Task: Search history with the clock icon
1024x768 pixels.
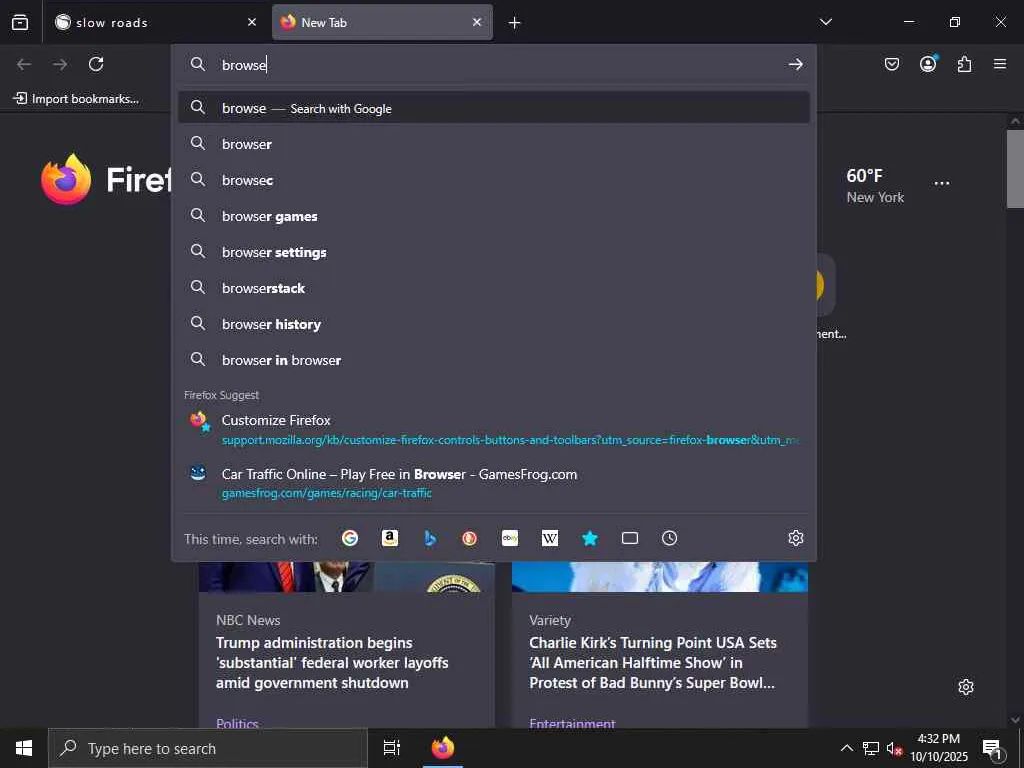Action: 669,538
